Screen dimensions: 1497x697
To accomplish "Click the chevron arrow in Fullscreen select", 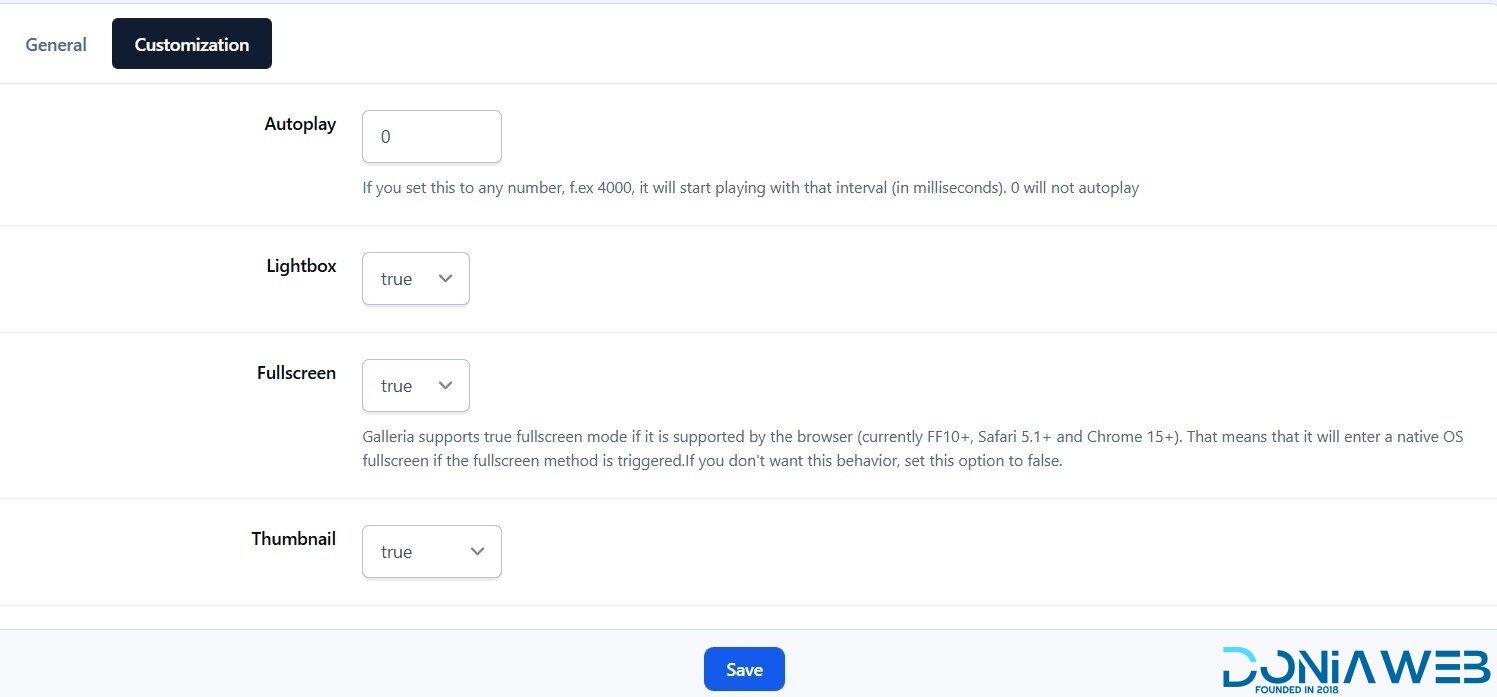I will click(x=446, y=386).
